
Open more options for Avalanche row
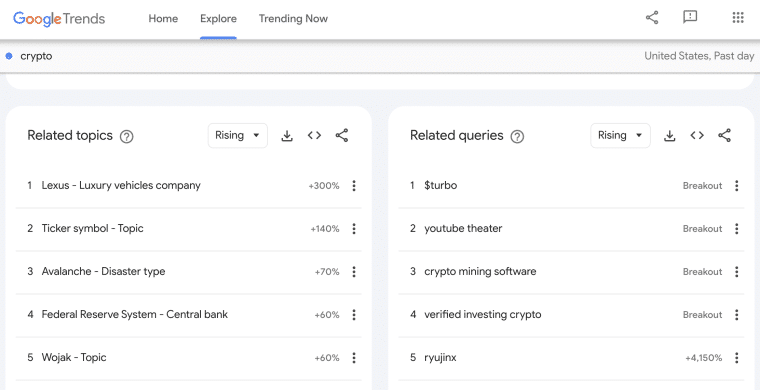[354, 272]
